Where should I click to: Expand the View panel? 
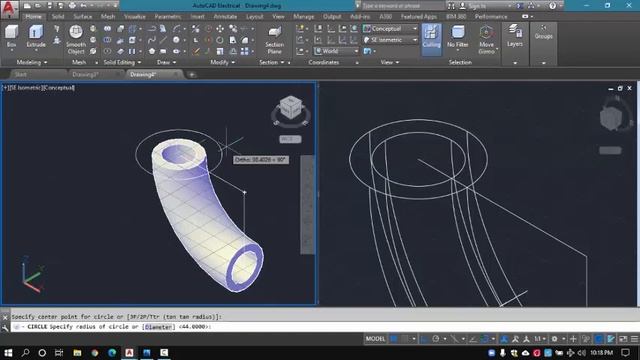pyautogui.click(x=390, y=62)
